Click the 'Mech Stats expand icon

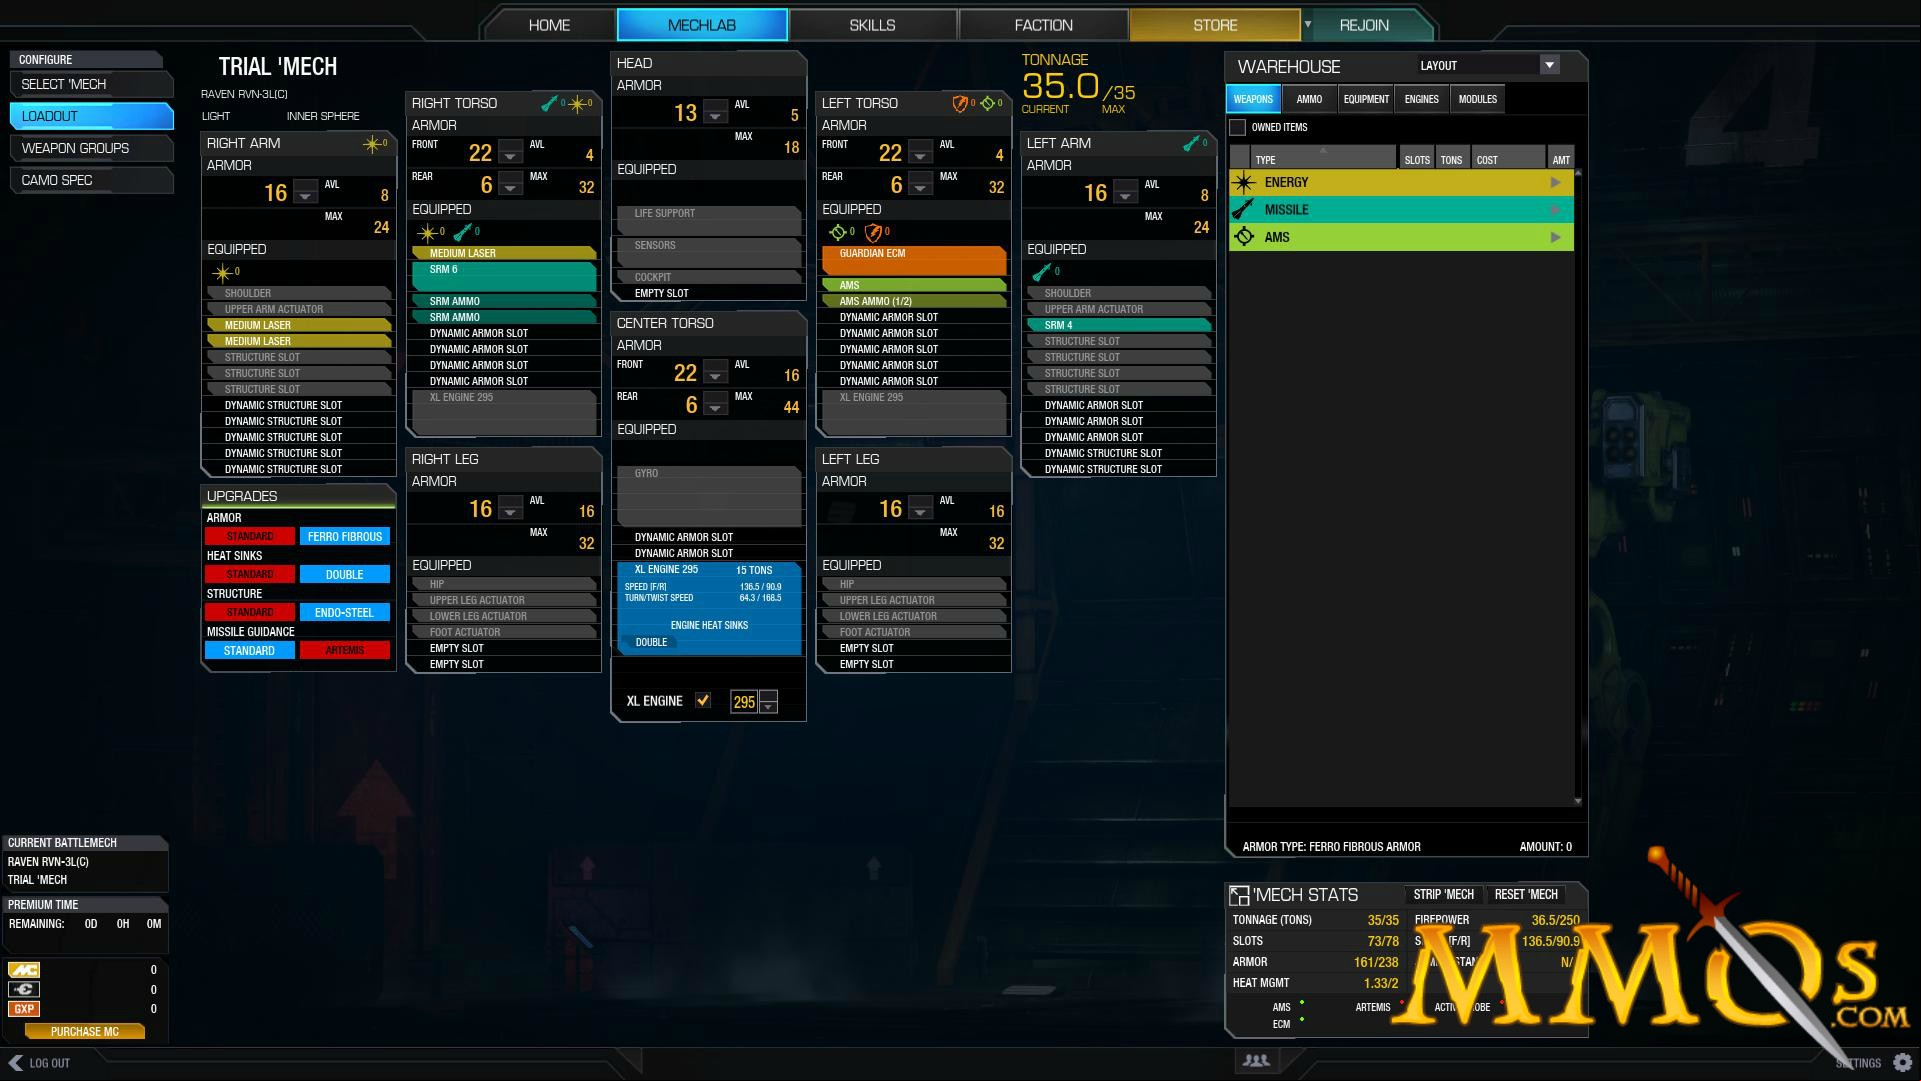pyautogui.click(x=1239, y=896)
